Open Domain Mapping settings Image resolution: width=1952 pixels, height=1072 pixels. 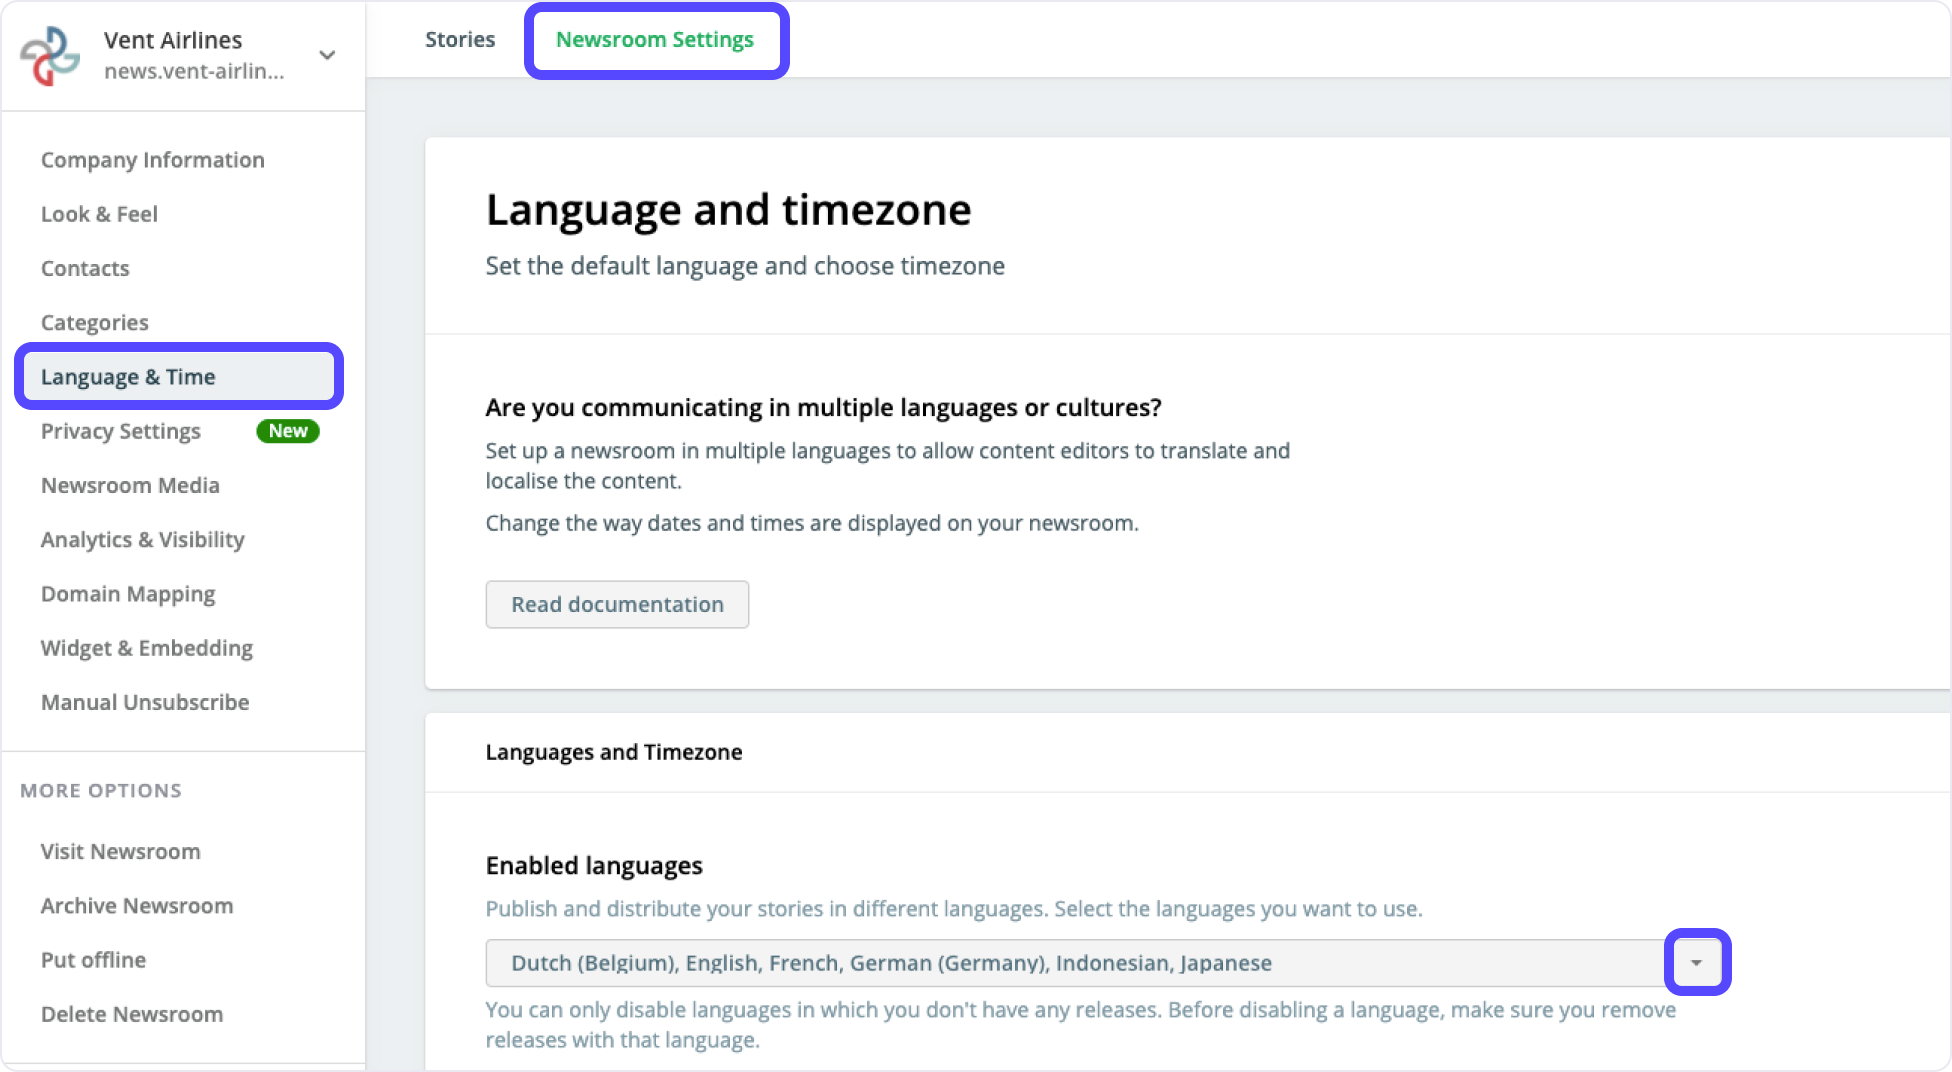[128, 594]
